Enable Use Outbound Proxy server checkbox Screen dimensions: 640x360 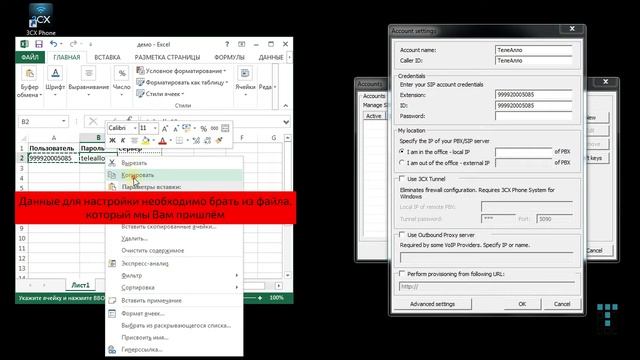tap(402, 235)
